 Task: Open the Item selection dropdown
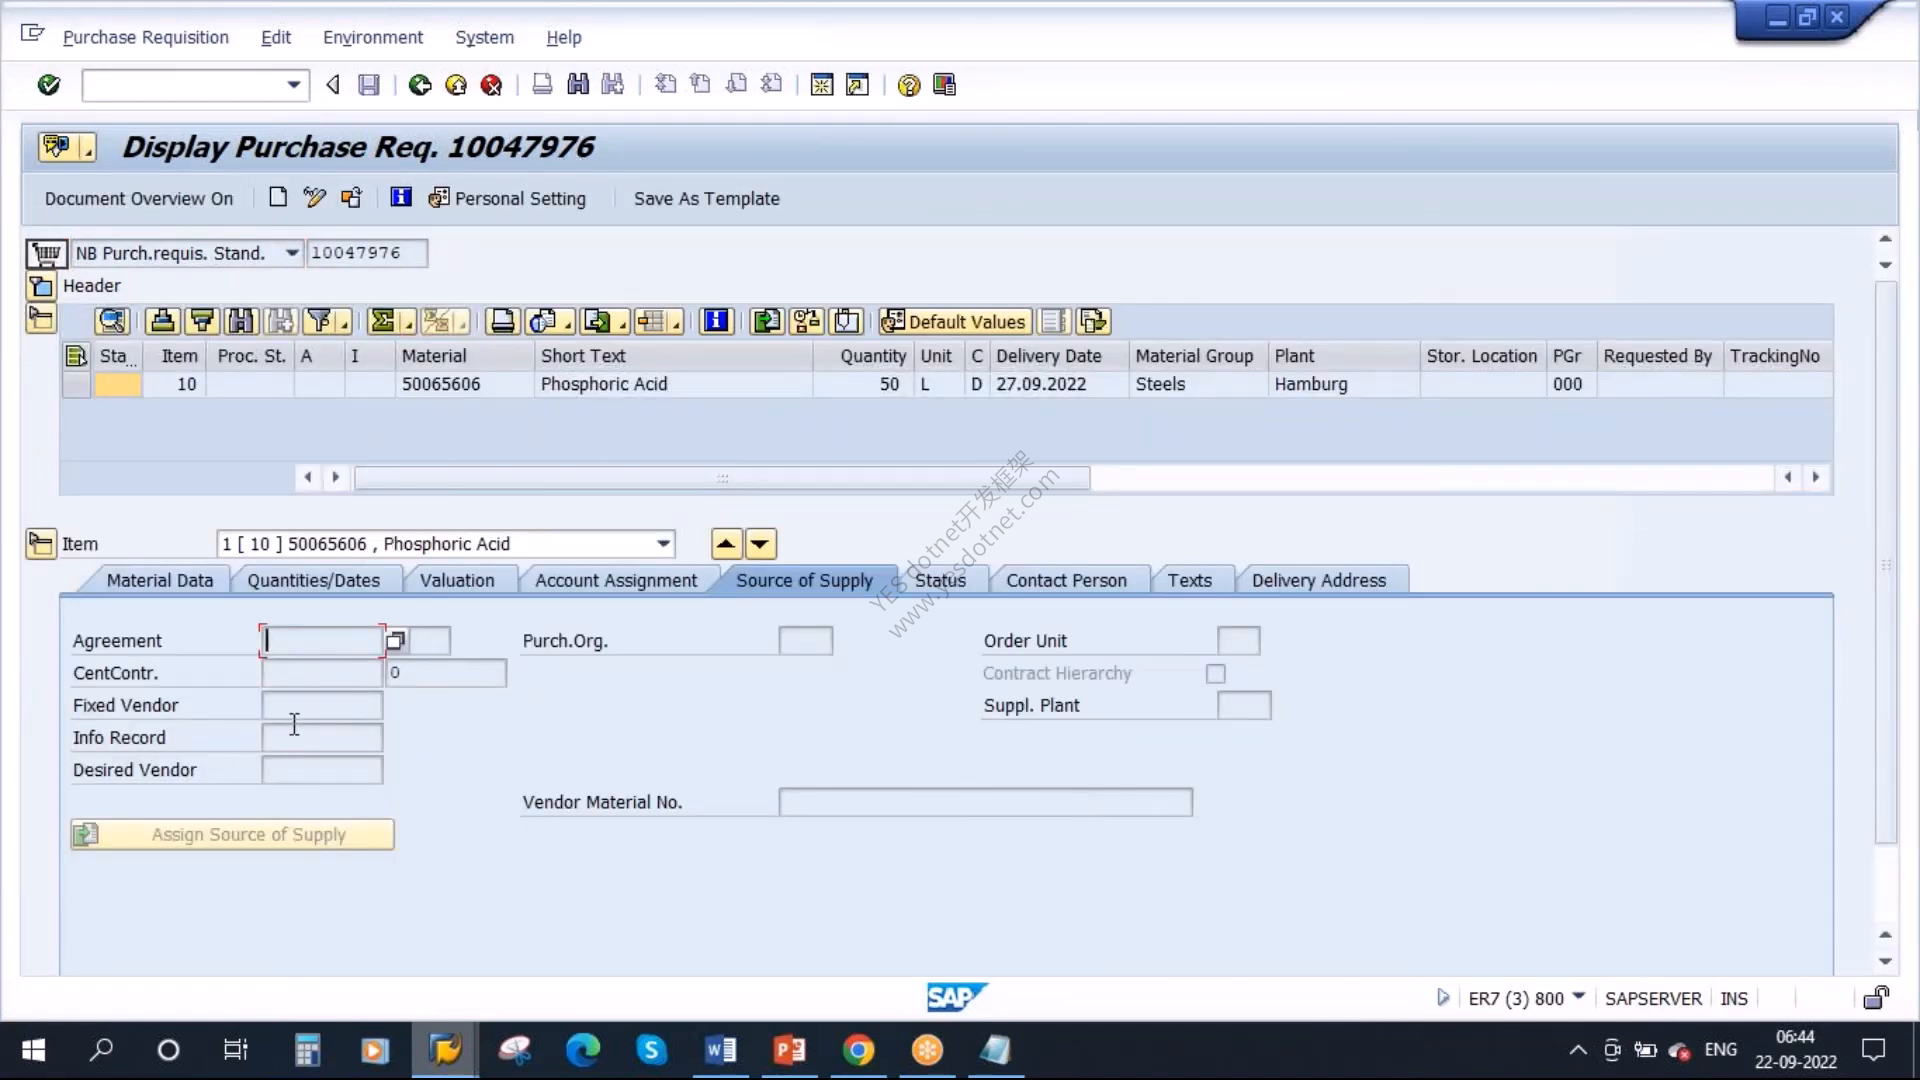663,544
